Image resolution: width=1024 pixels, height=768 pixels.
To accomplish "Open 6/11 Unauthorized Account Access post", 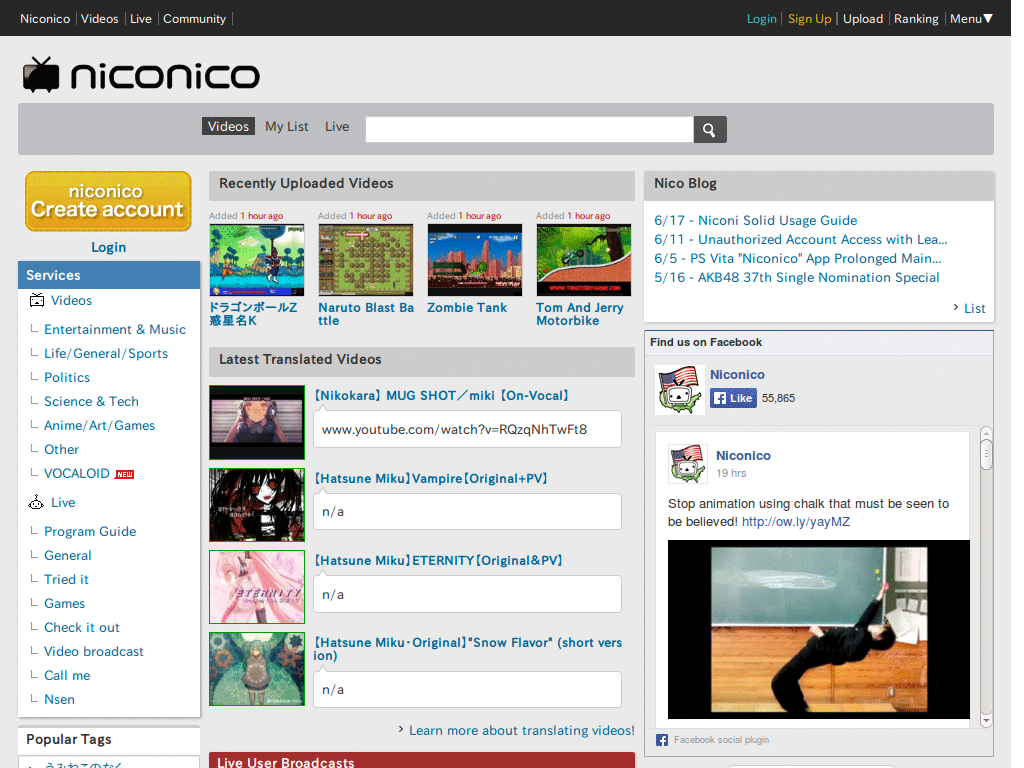I will coord(801,240).
